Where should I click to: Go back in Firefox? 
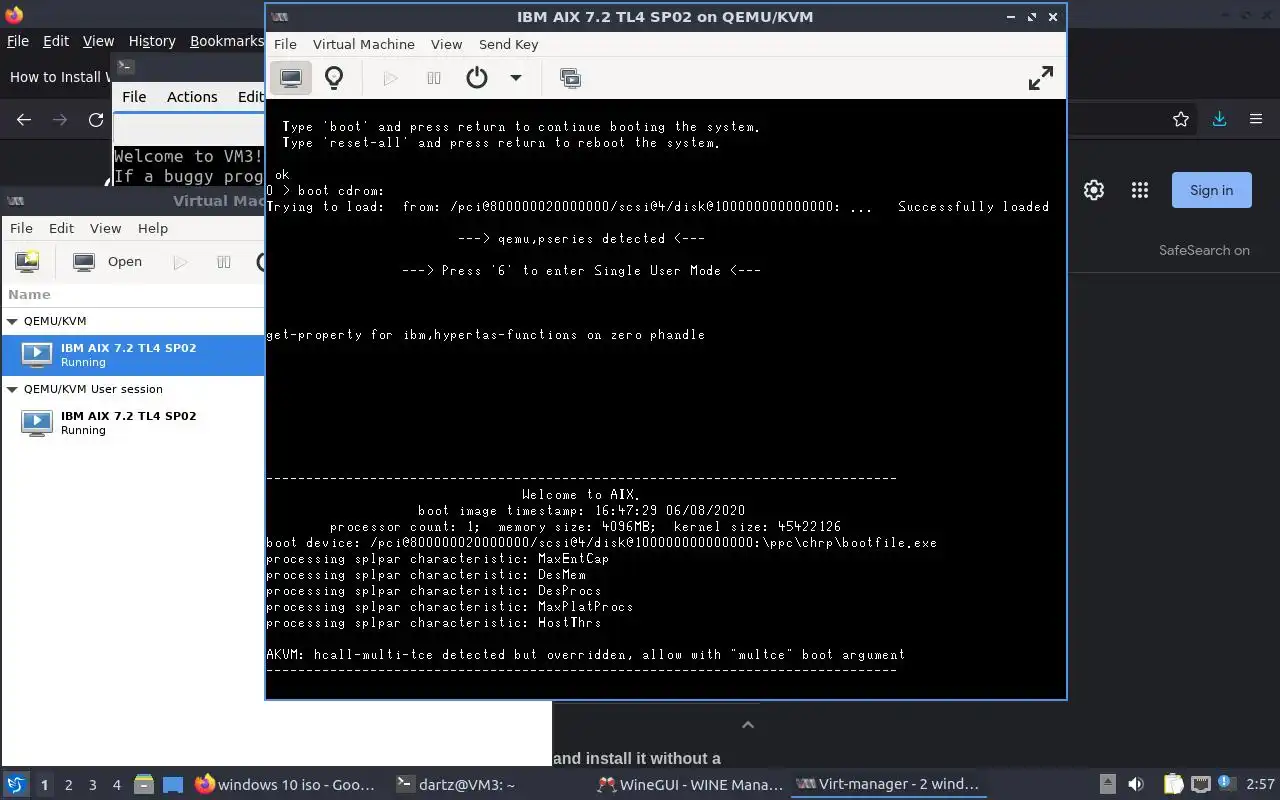click(x=24, y=119)
